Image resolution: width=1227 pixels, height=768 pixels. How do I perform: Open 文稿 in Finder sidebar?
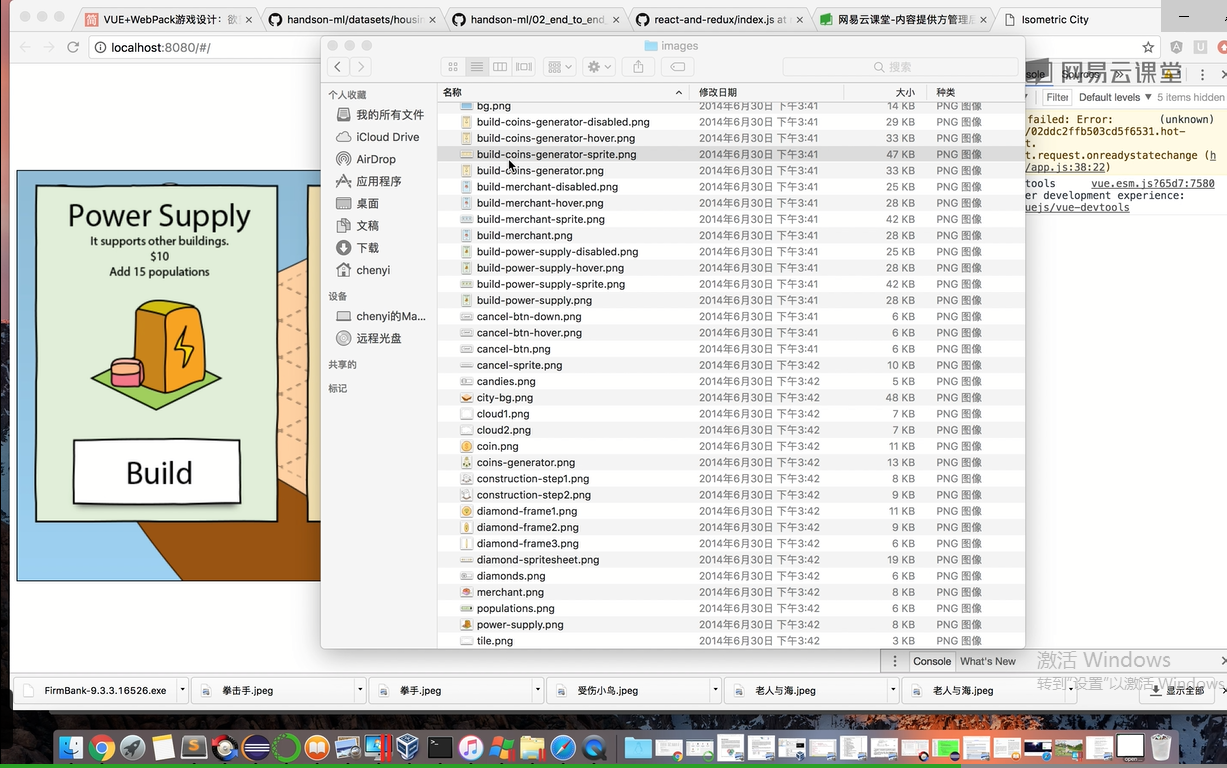[x=358, y=225]
